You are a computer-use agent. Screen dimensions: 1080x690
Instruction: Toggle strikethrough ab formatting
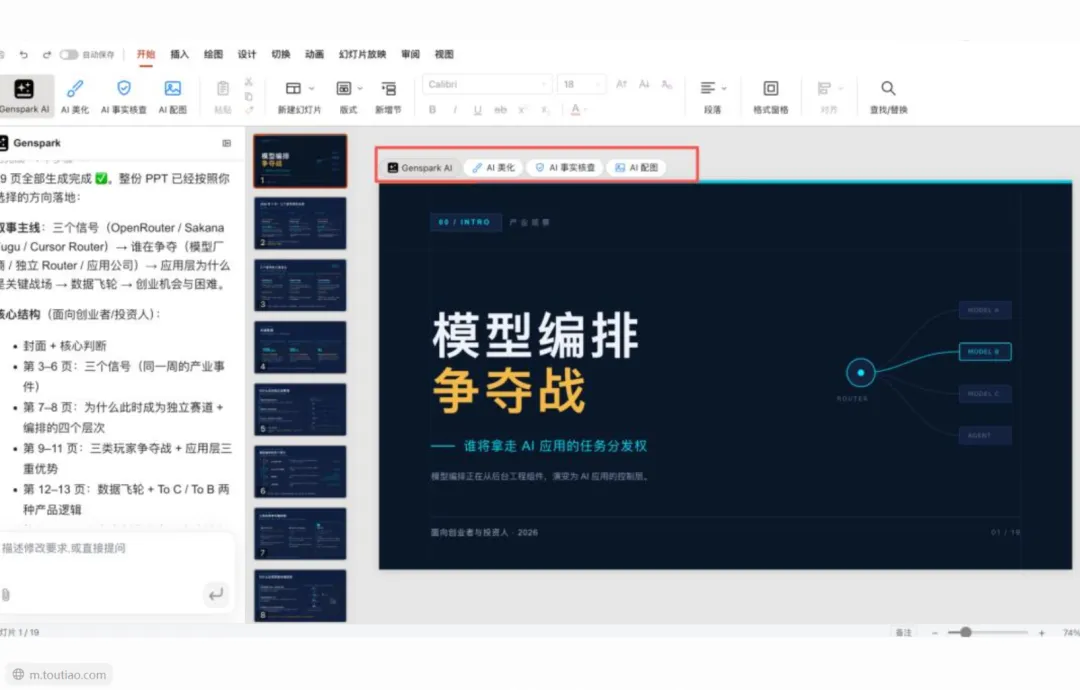(500, 109)
